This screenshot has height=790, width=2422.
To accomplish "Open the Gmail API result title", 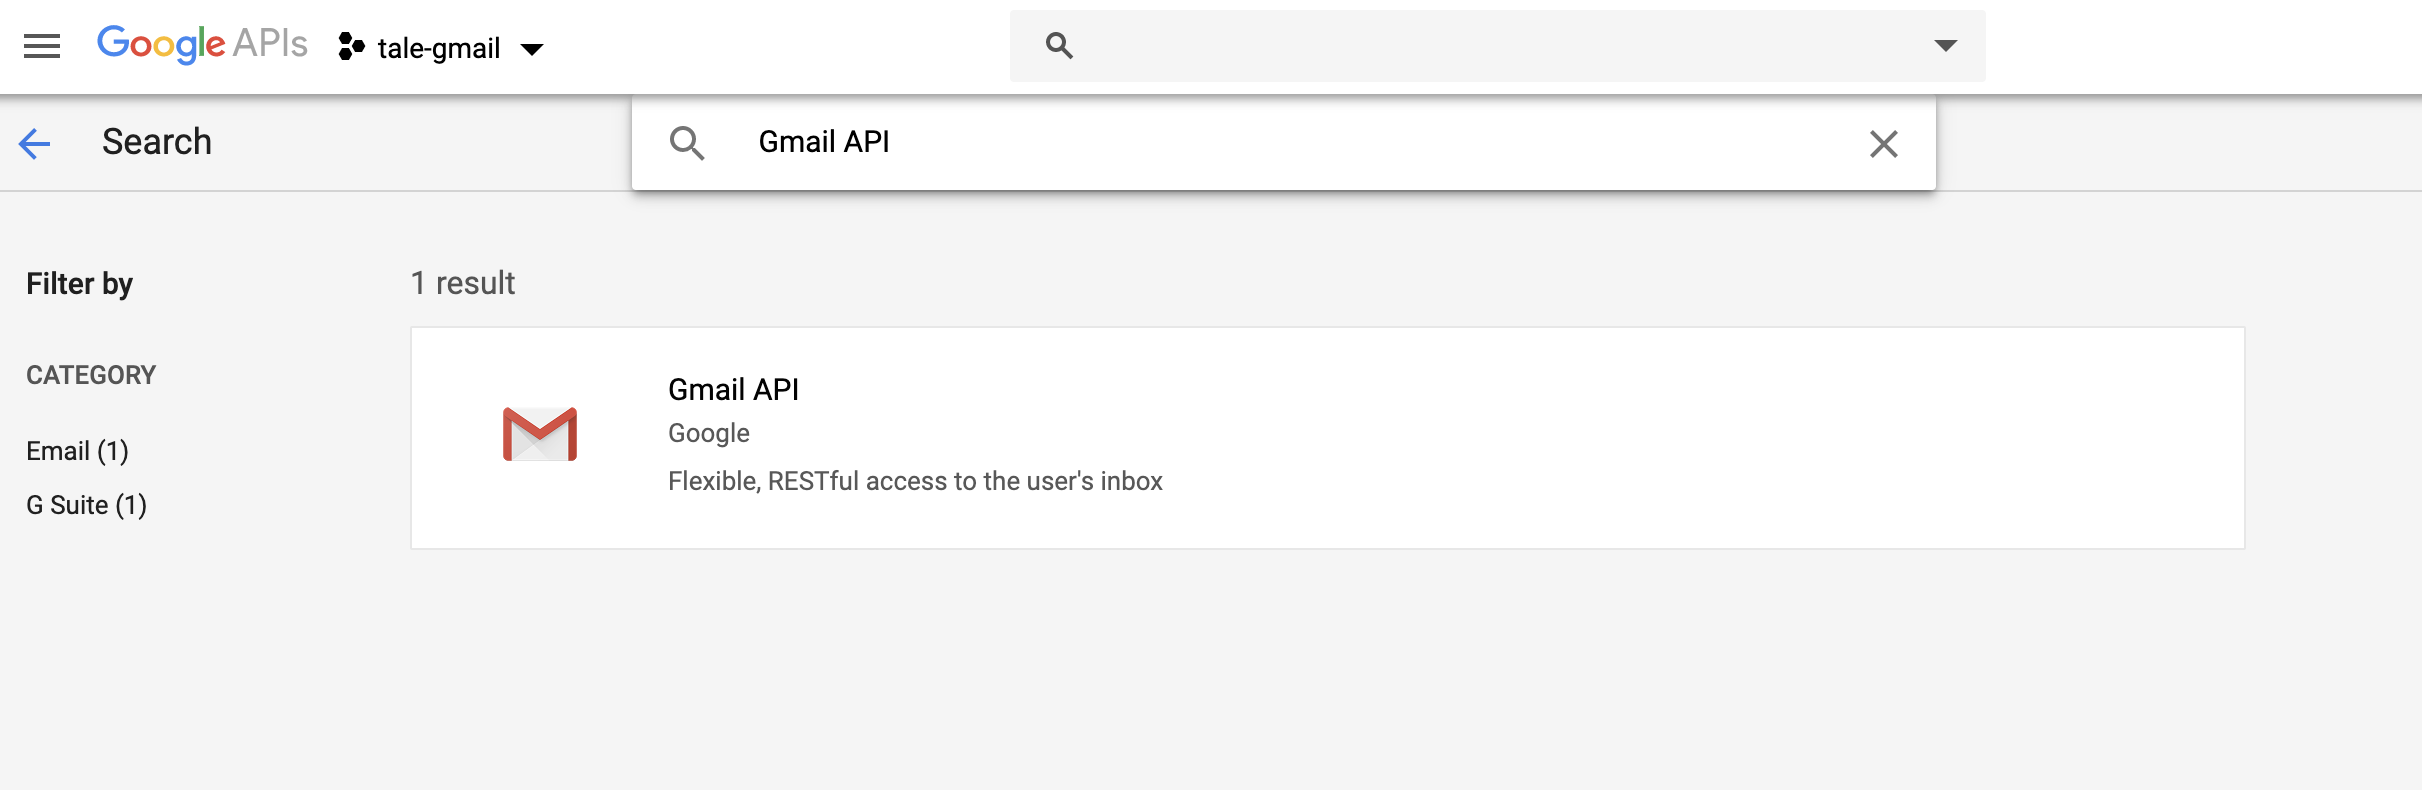I will pyautogui.click(x=733, y=389).
